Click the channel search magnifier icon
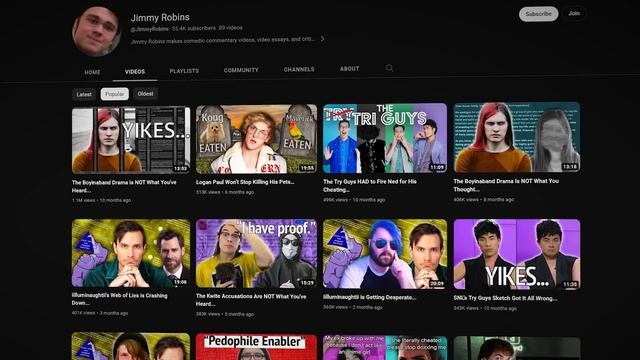Image resolution: width=640 pixels, height=360 pixels. coord(389,68)
